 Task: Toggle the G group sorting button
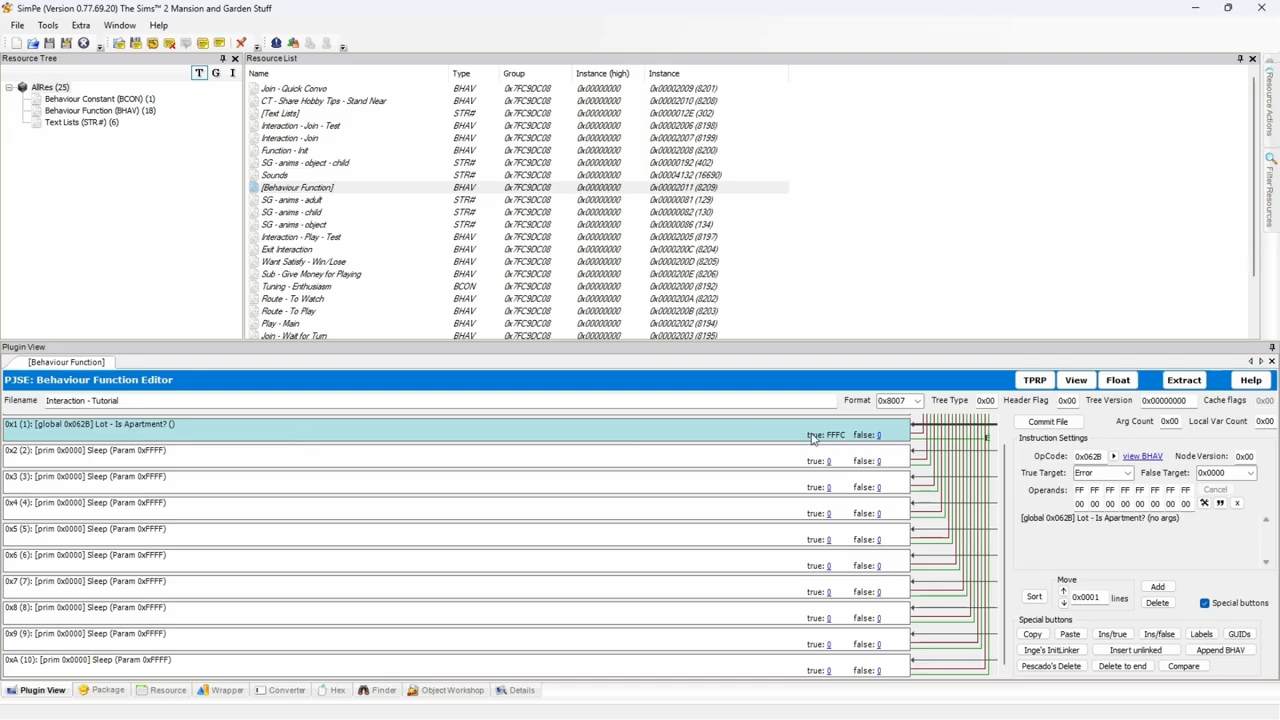216,73
